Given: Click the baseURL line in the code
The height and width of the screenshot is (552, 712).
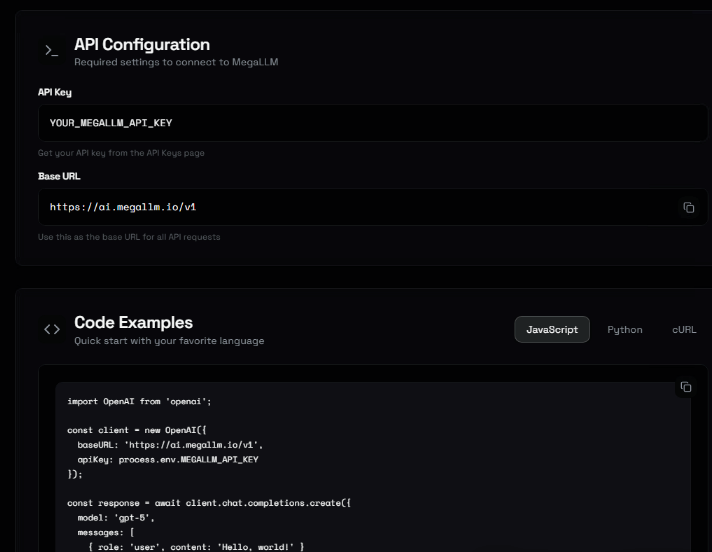Looking at the screenshot, I should (170, 445).
